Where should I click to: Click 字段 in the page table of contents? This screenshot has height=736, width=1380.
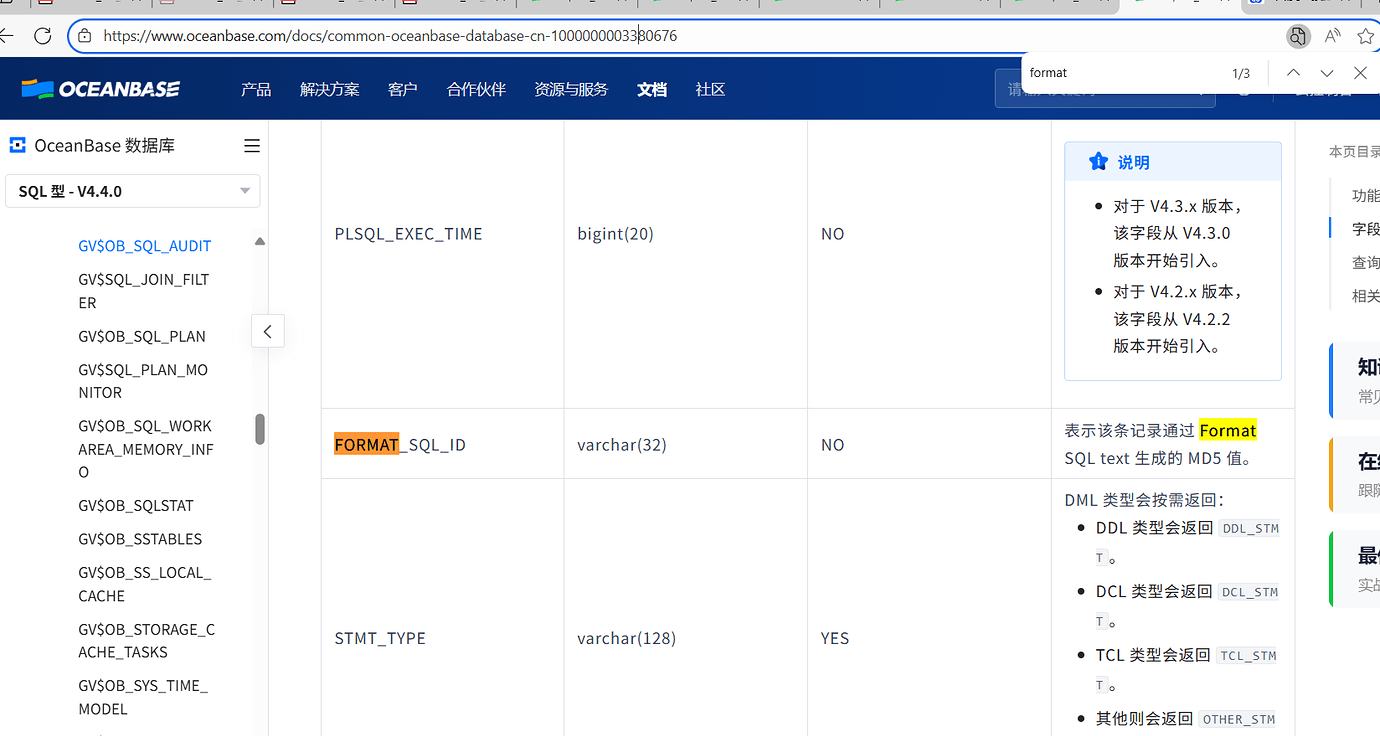tap(1362, 228)
